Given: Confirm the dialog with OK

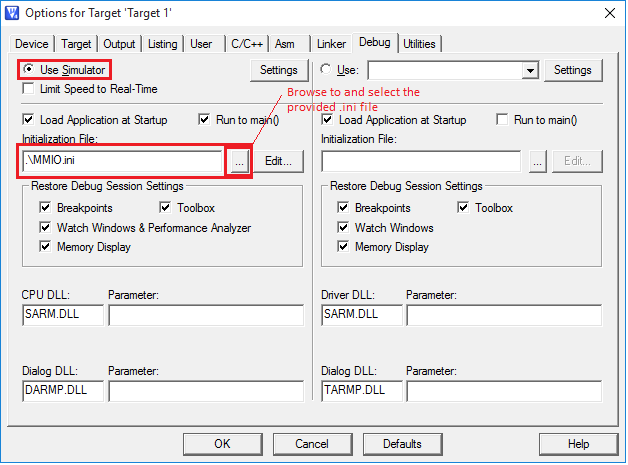Looking at the screenshot, I should (222, 443).
